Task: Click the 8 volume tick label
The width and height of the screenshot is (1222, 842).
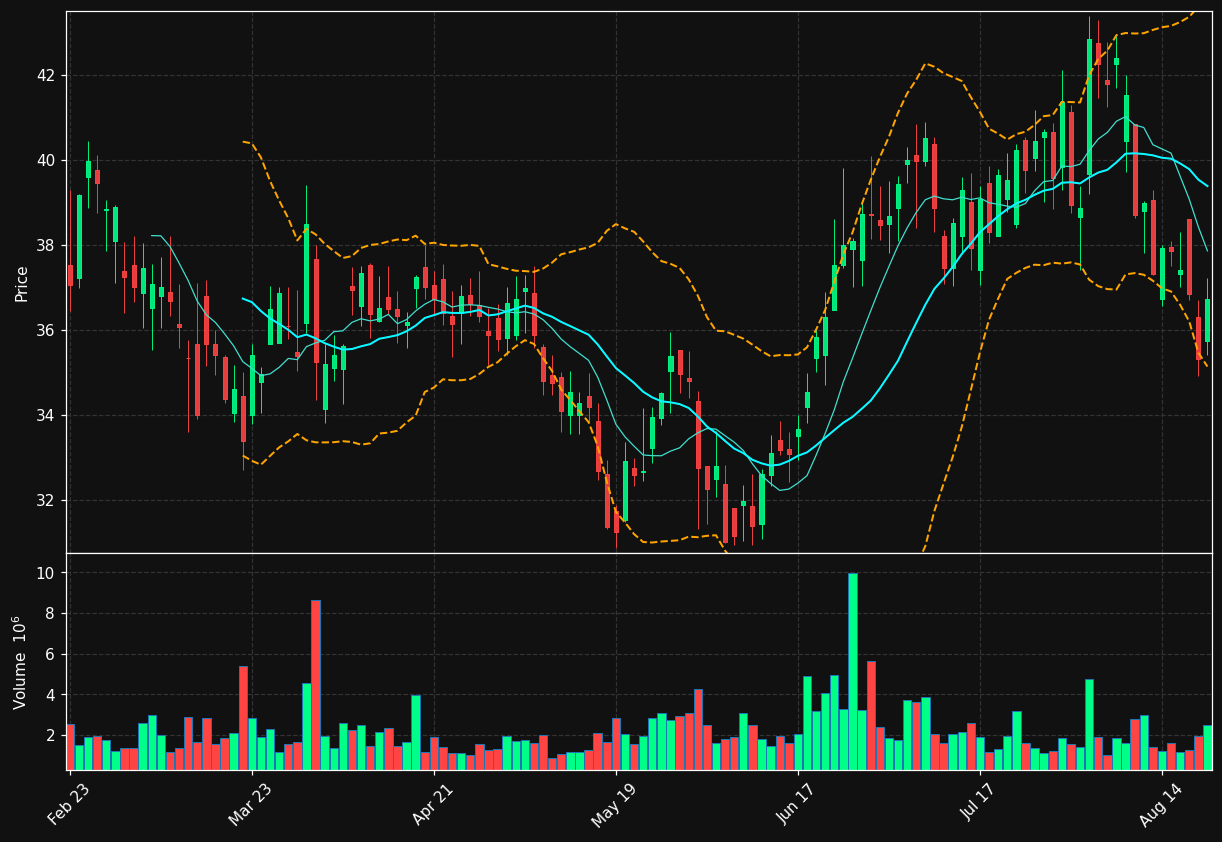Action: pyautogui.click(x=52, y=614)
